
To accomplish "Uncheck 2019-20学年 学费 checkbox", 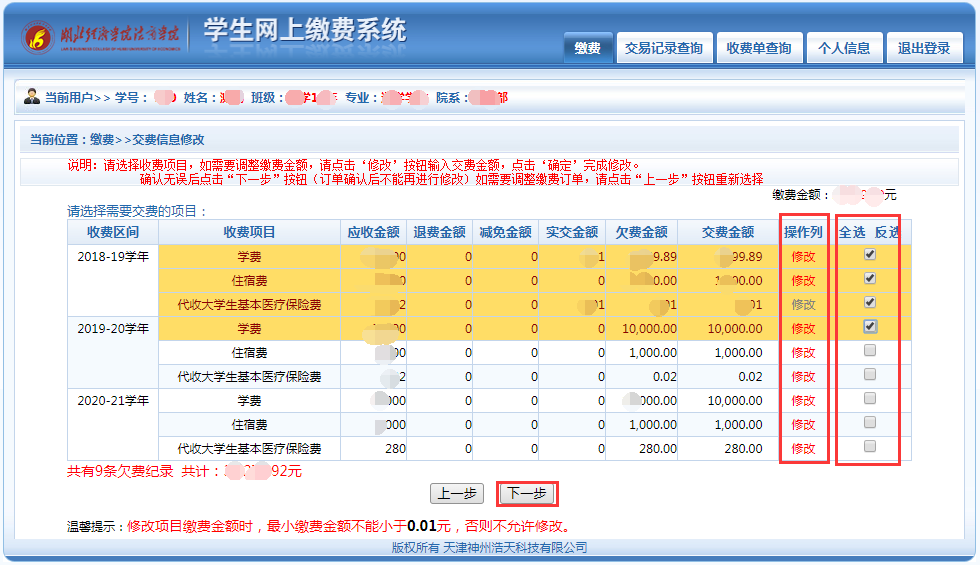I will (x=870, y=326).
